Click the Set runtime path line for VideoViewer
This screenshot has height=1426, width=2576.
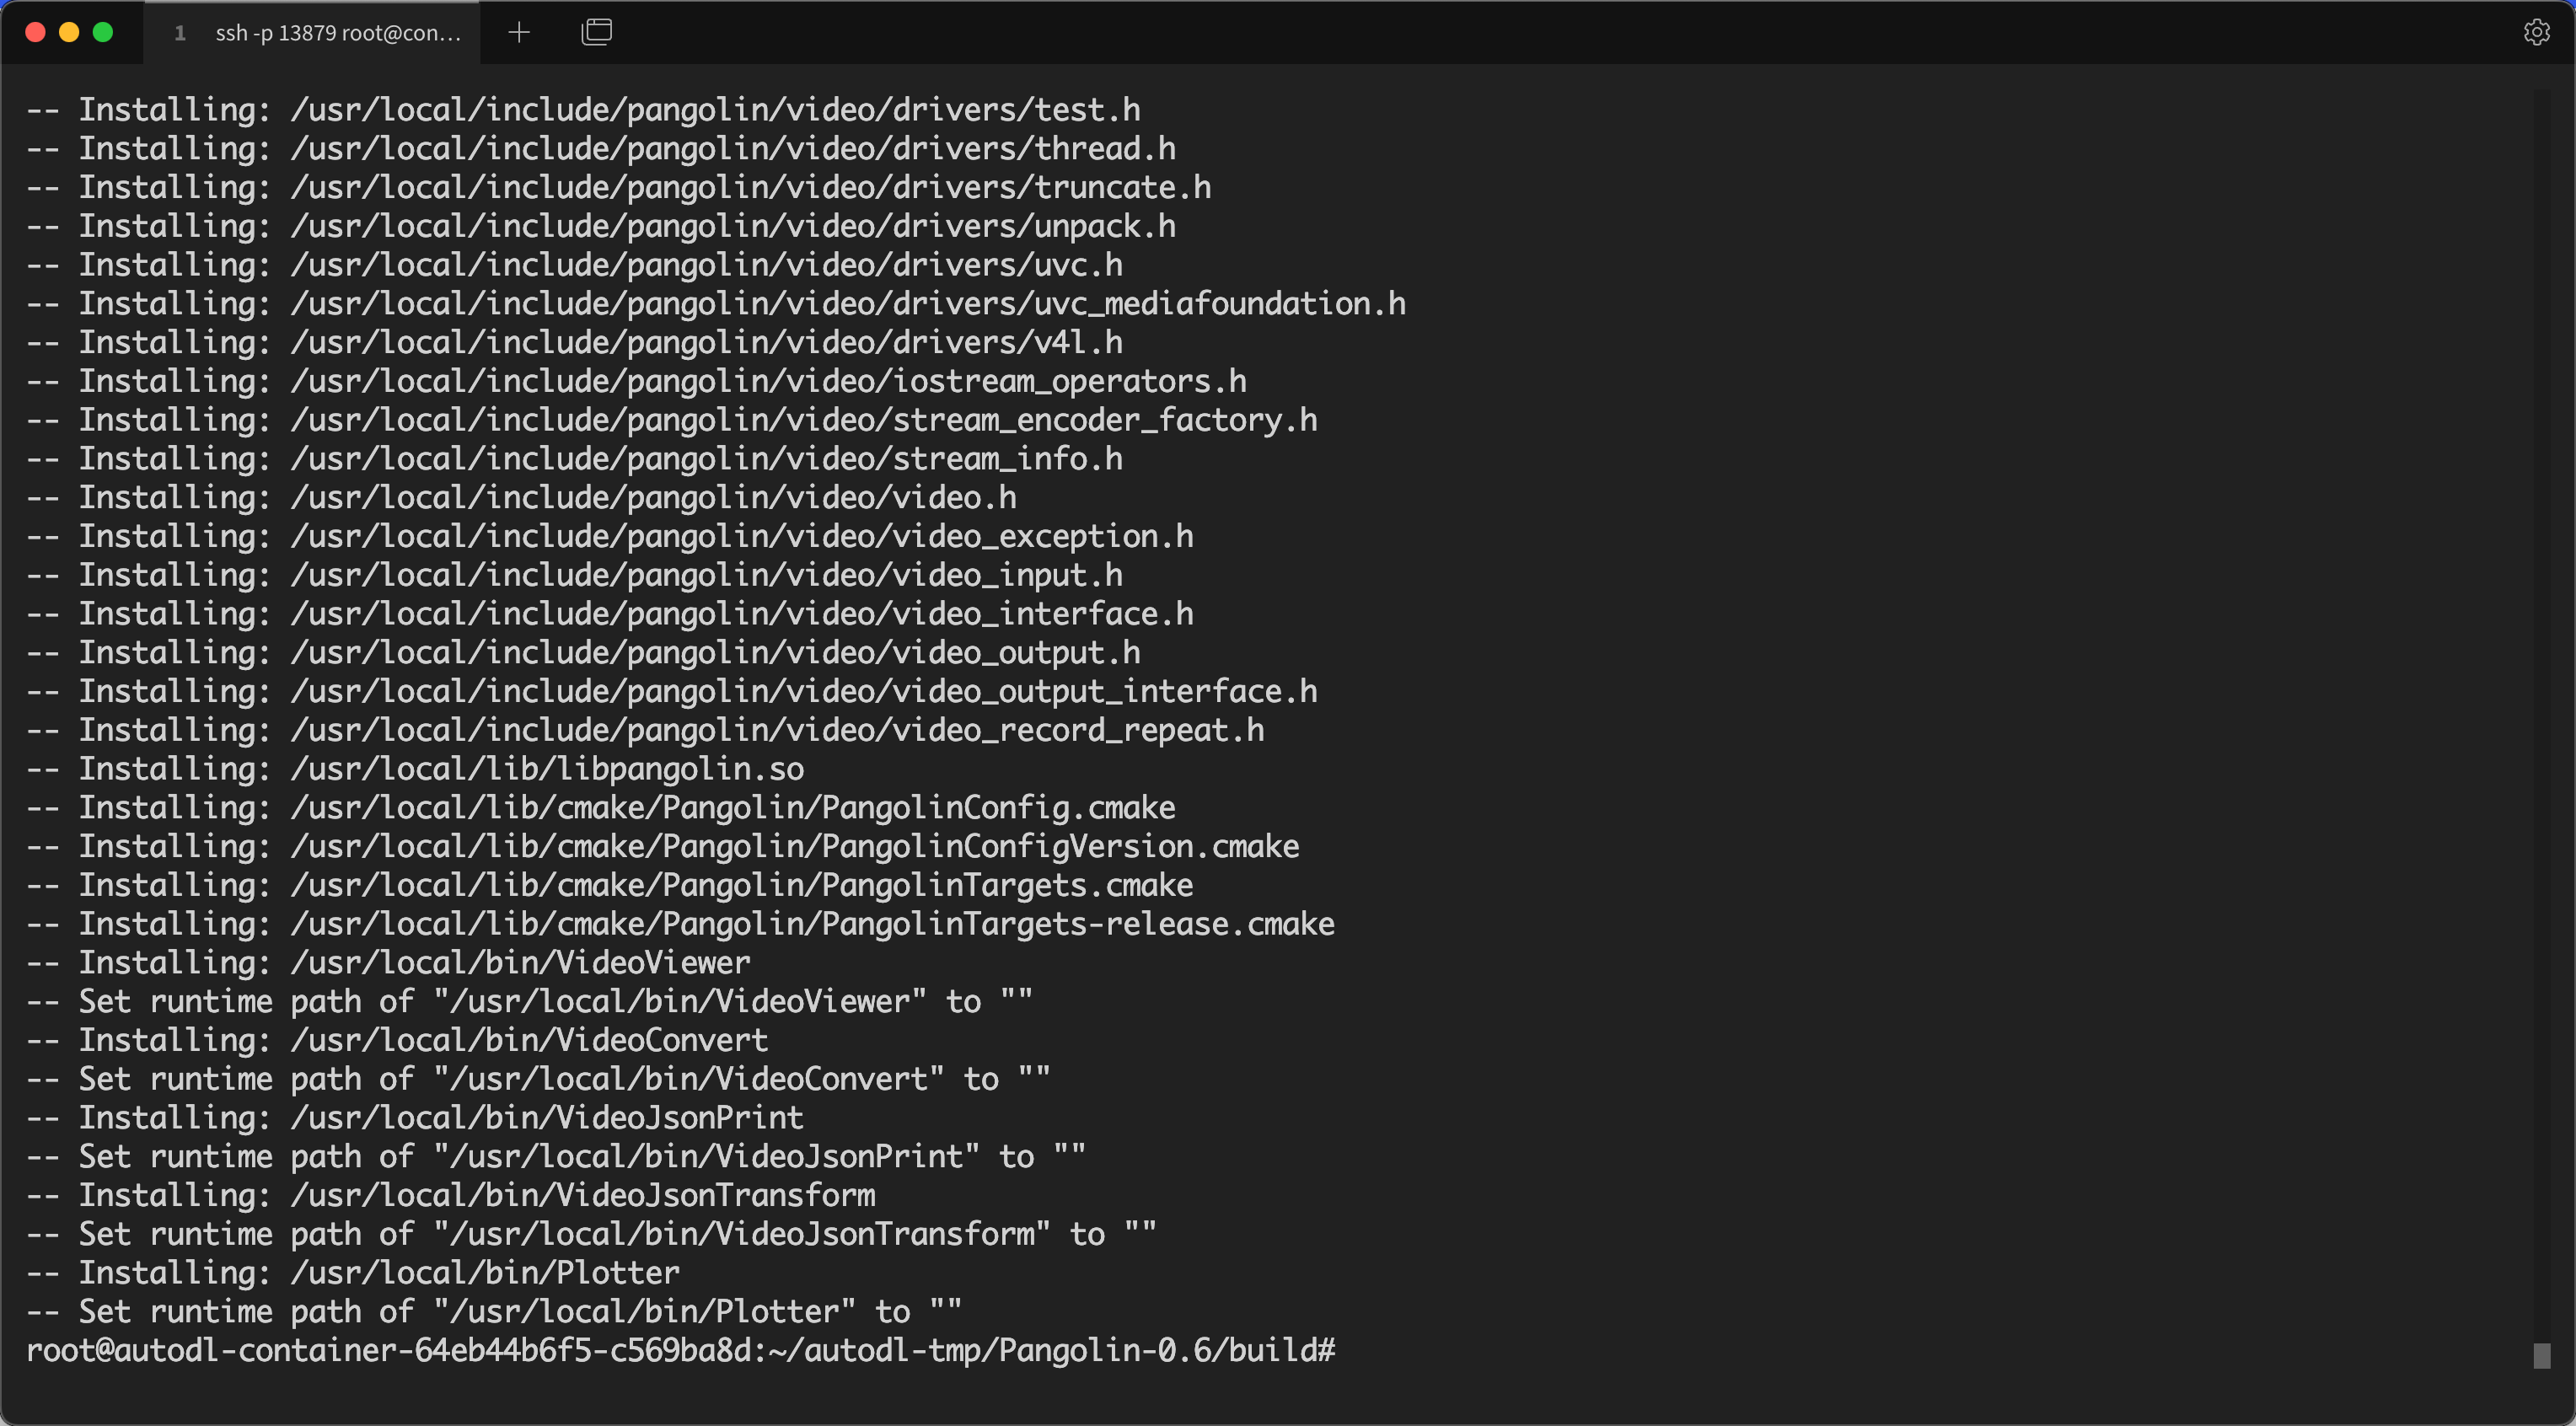point(529,1002)
